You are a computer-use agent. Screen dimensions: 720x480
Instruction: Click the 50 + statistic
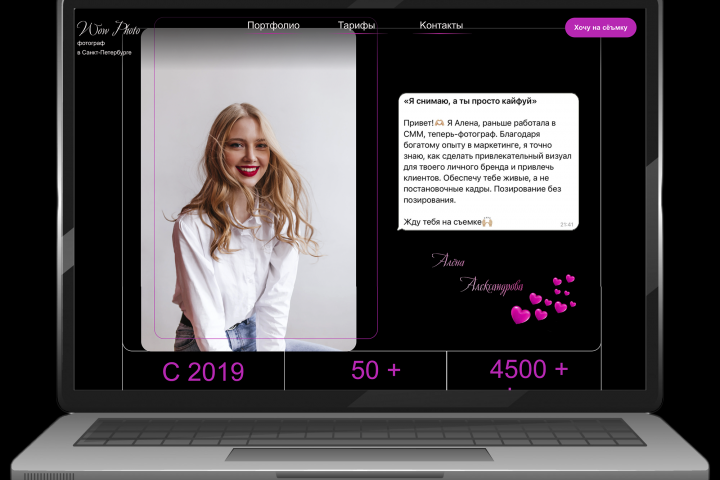pos(376,370)
